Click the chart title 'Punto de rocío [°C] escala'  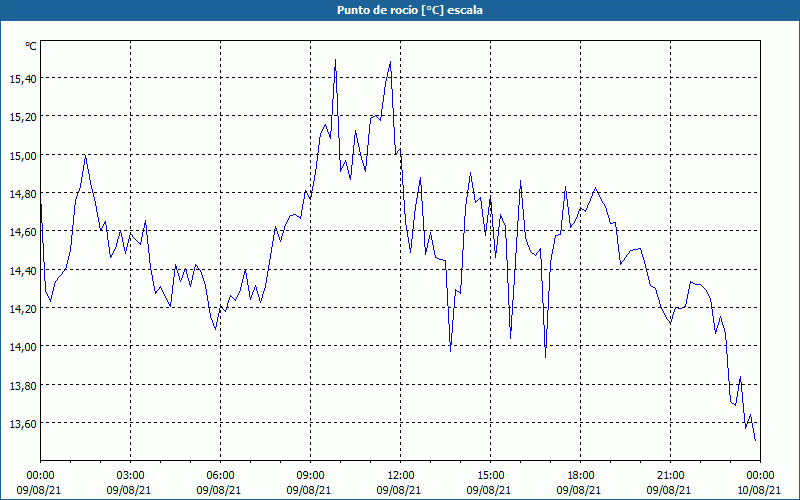(x=410, y=10)
